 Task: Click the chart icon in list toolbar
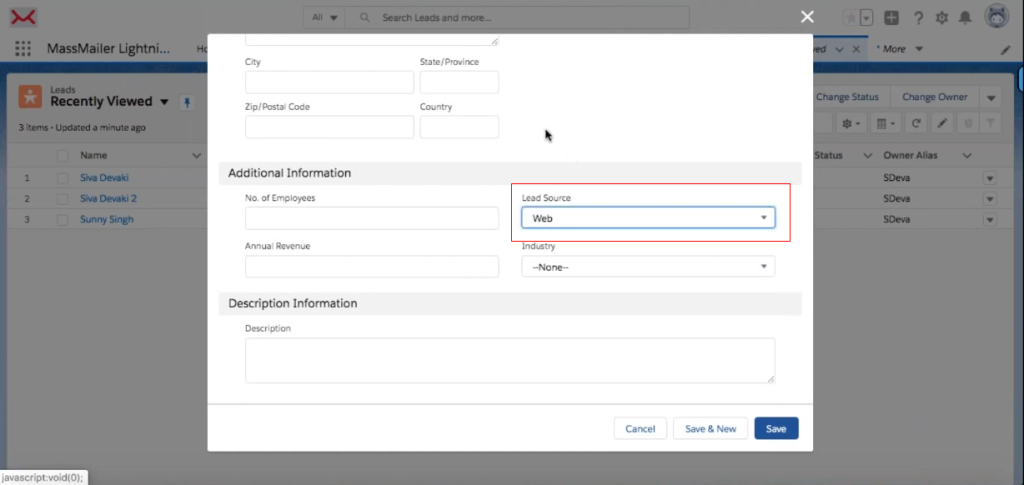(968, 123)
